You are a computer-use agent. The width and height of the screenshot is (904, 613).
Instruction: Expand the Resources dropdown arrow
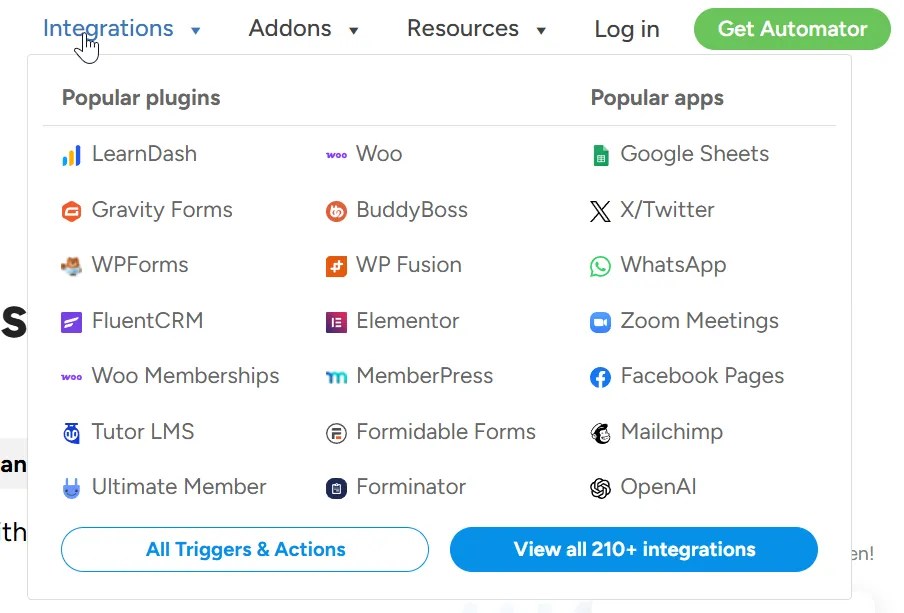[x=541, y=31]
